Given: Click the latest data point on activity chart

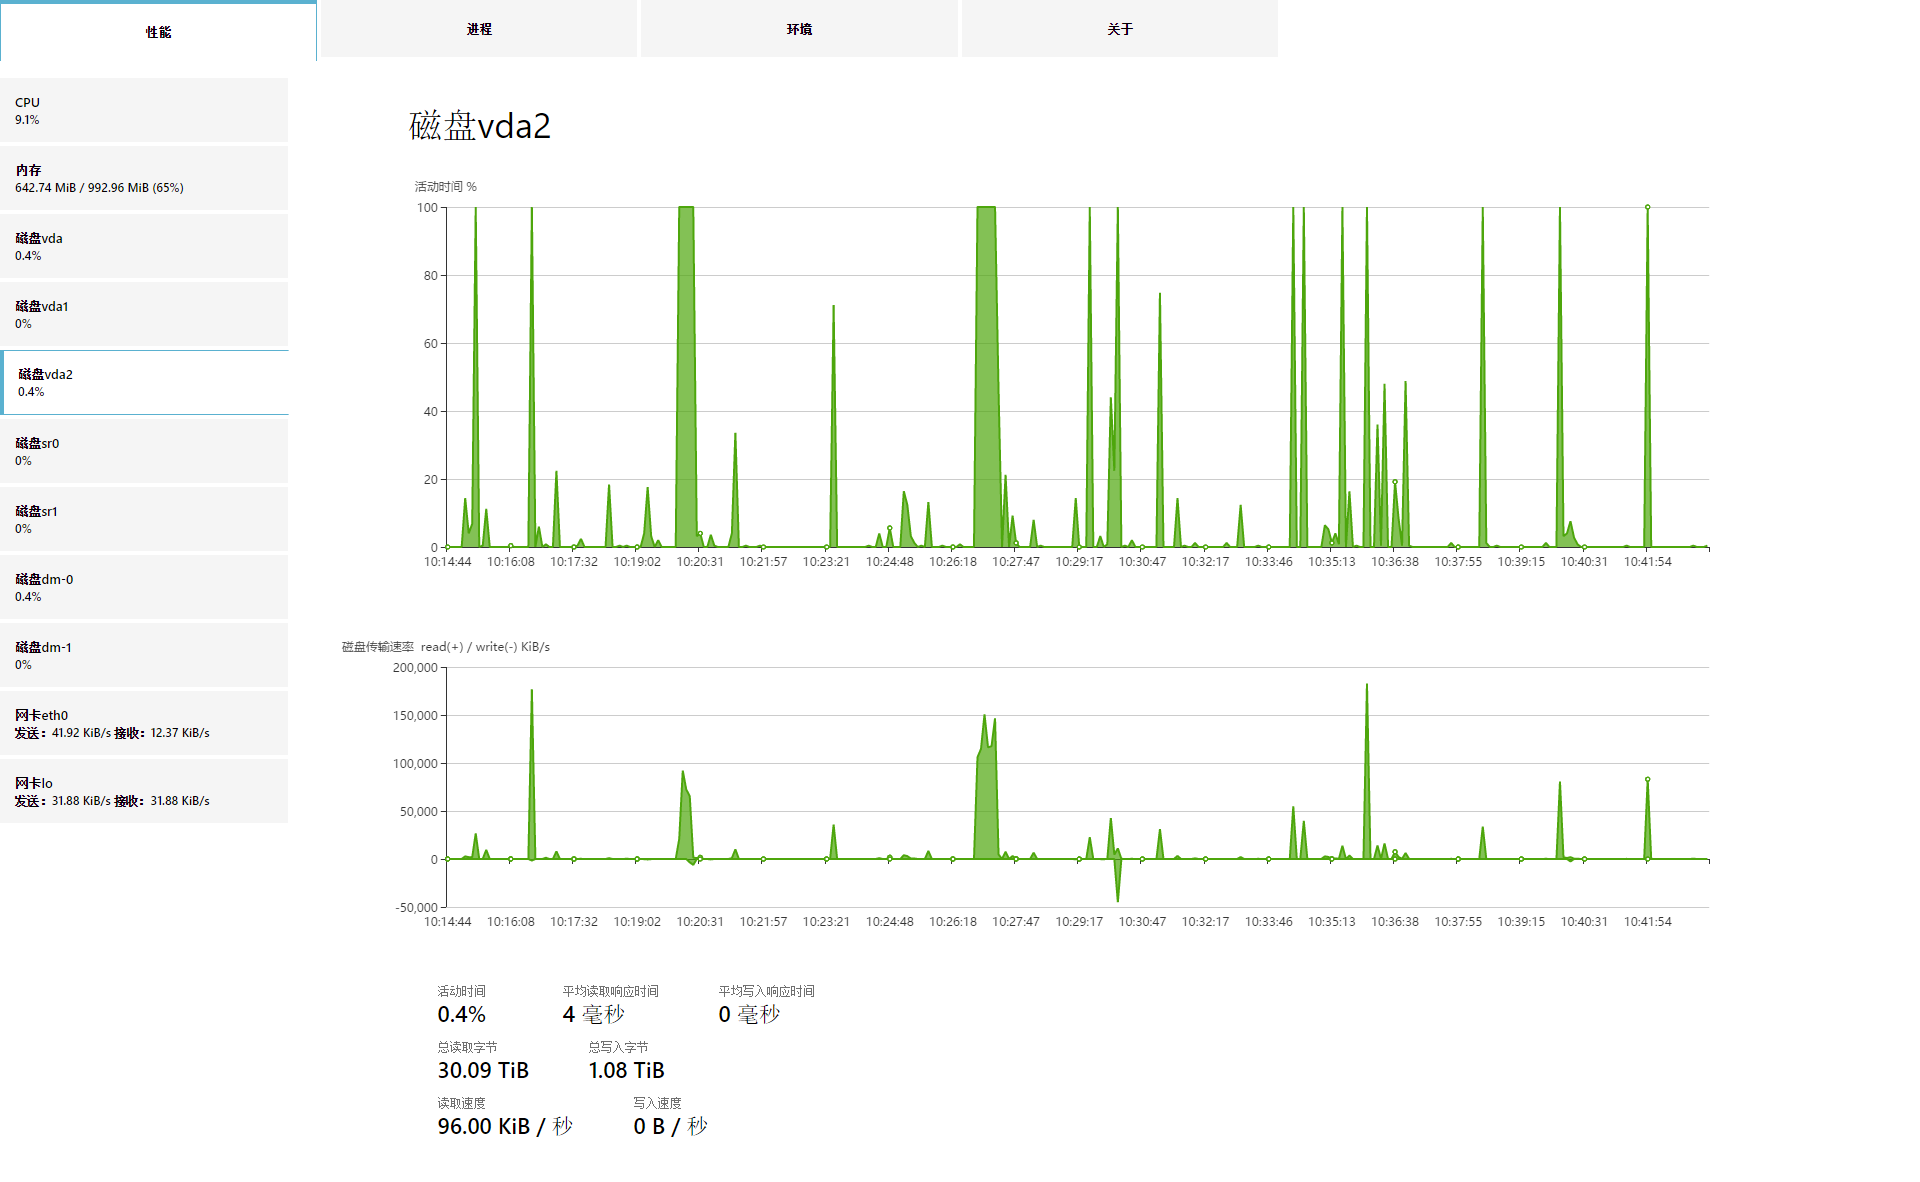Looking at the screenshot, I should 1648,207.
